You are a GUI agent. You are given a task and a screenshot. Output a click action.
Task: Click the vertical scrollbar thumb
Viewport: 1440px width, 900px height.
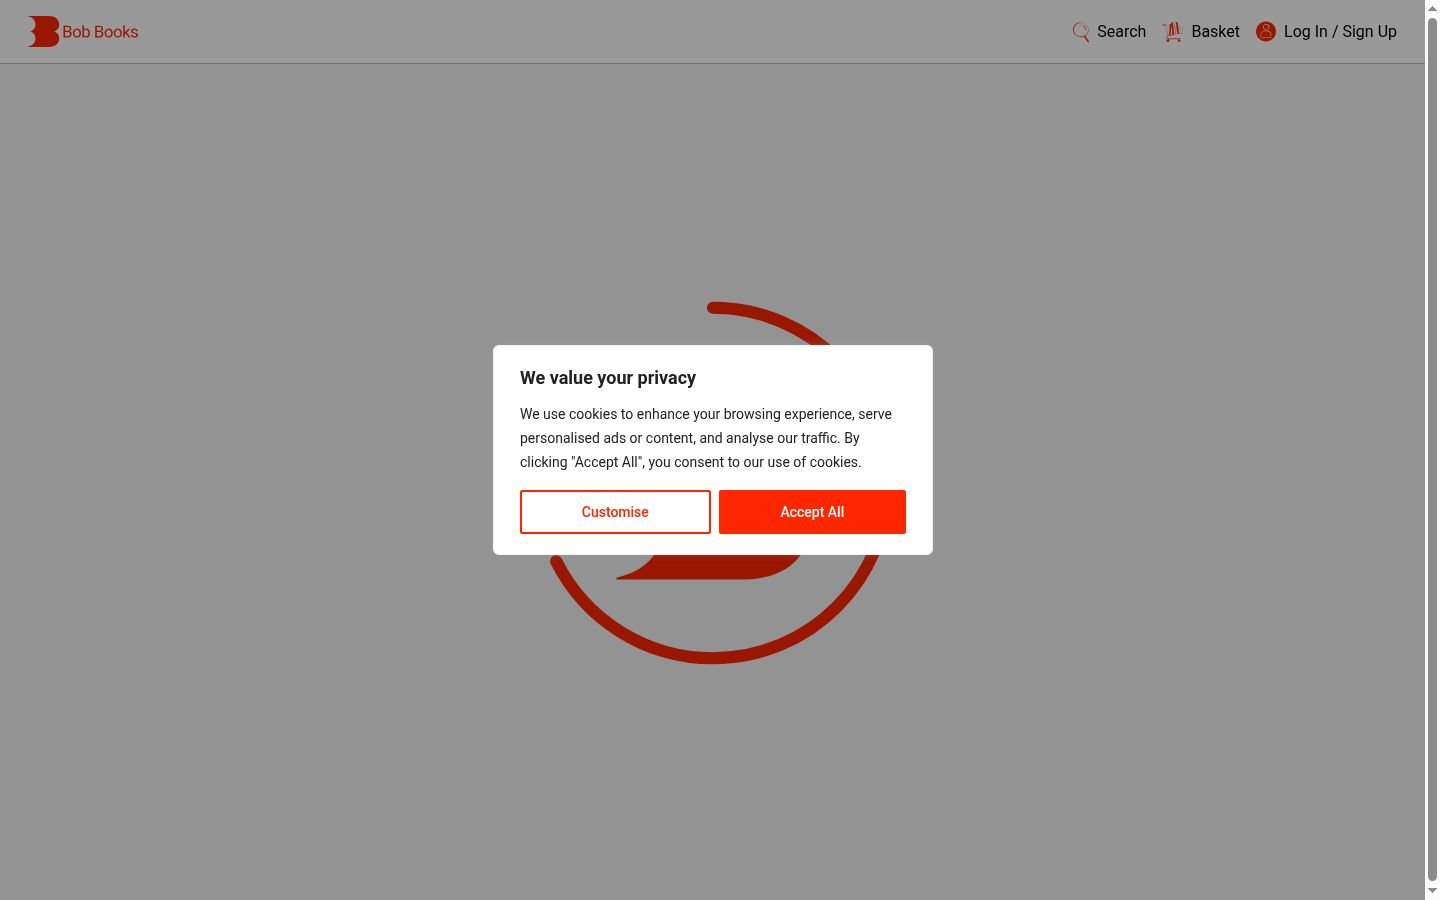pyautogui.click(x=1432, y=449)
